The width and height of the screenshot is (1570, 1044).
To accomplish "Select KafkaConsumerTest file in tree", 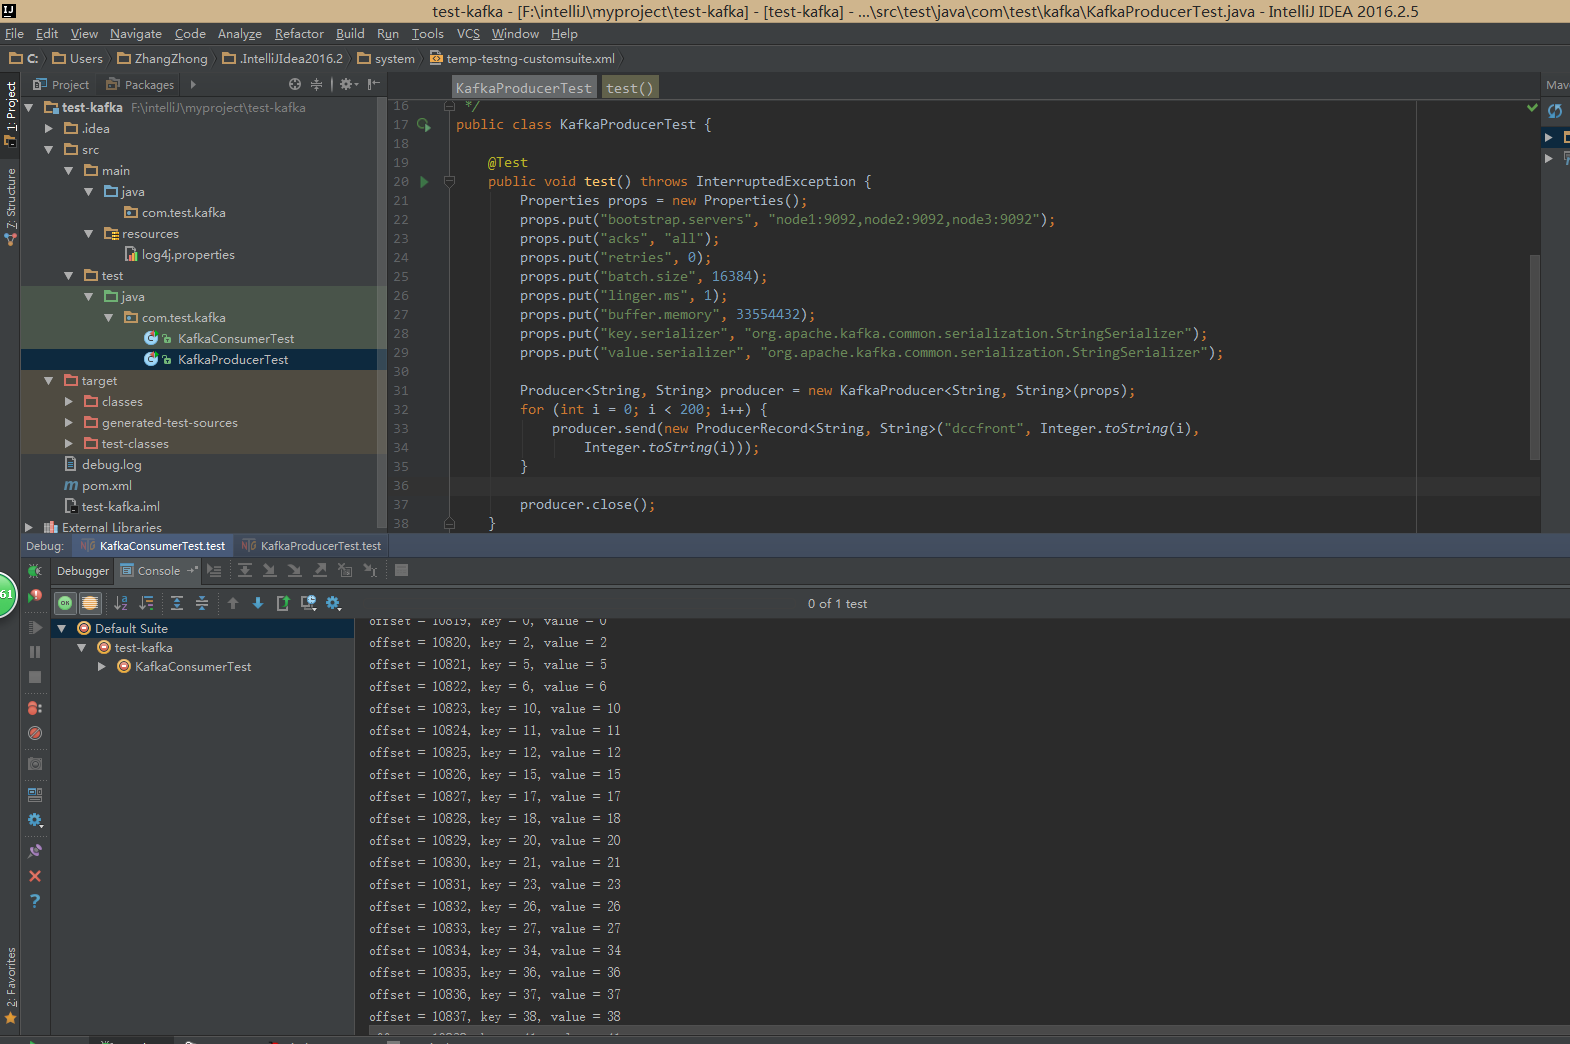I will pyautogui.click(x=219, y=339).
